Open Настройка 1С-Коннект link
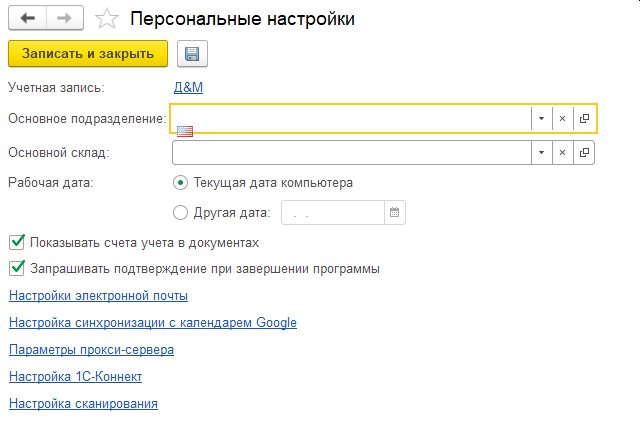 pyautogui.click(x=76, y=376)
